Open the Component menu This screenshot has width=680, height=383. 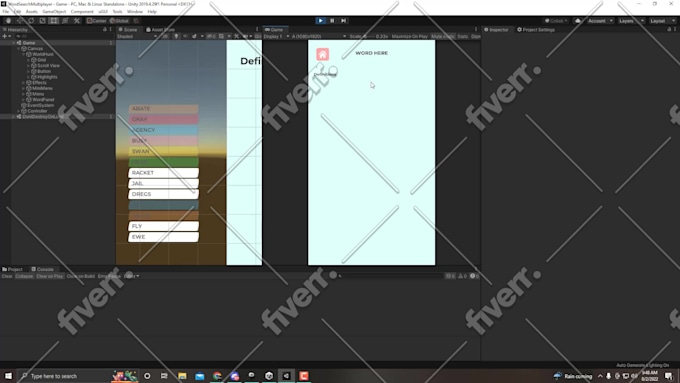pyautogui.click(x=82, y=12)
